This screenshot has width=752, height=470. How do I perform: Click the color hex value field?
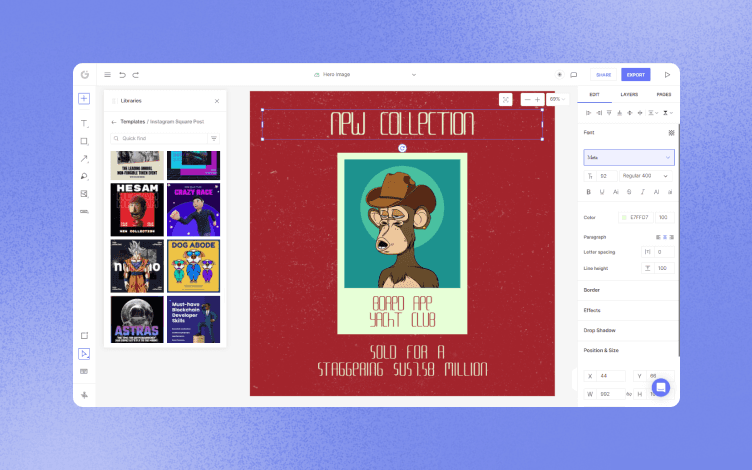[639, 218]
